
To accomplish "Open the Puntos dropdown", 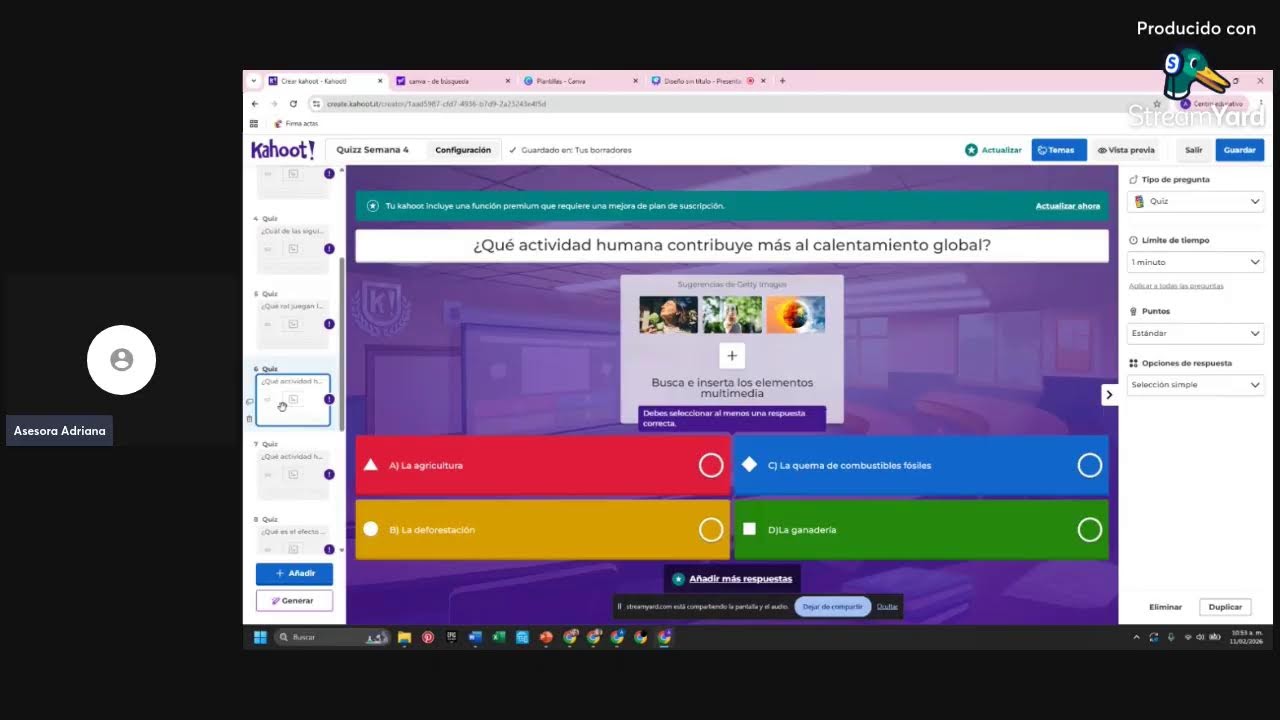I will (x=1195, y=333).
